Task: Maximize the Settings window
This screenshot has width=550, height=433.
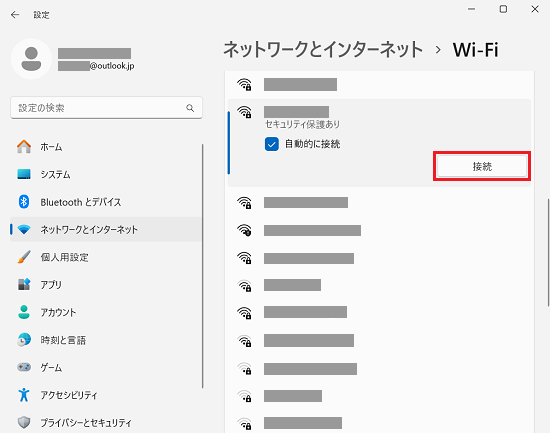Action: click(503, 9)
